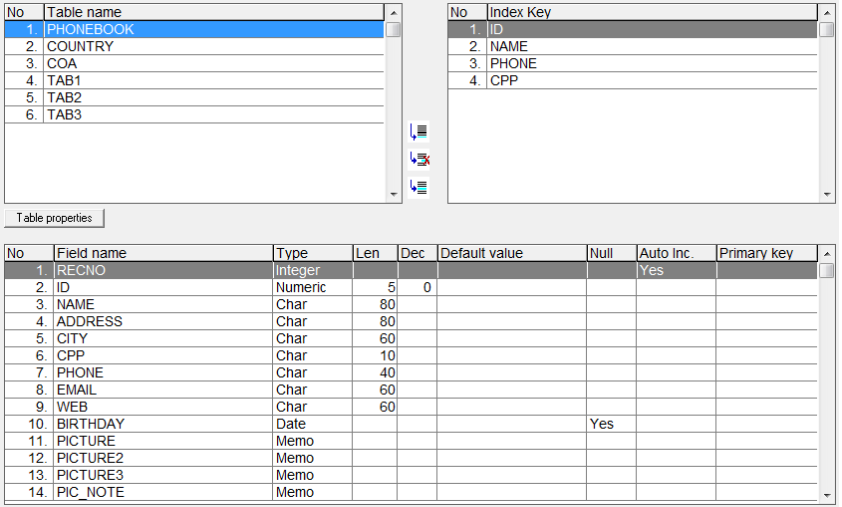This screenshot has height=507, width=842.
Task: Click the Numeric type cell of ID
Action: [313, 287]
